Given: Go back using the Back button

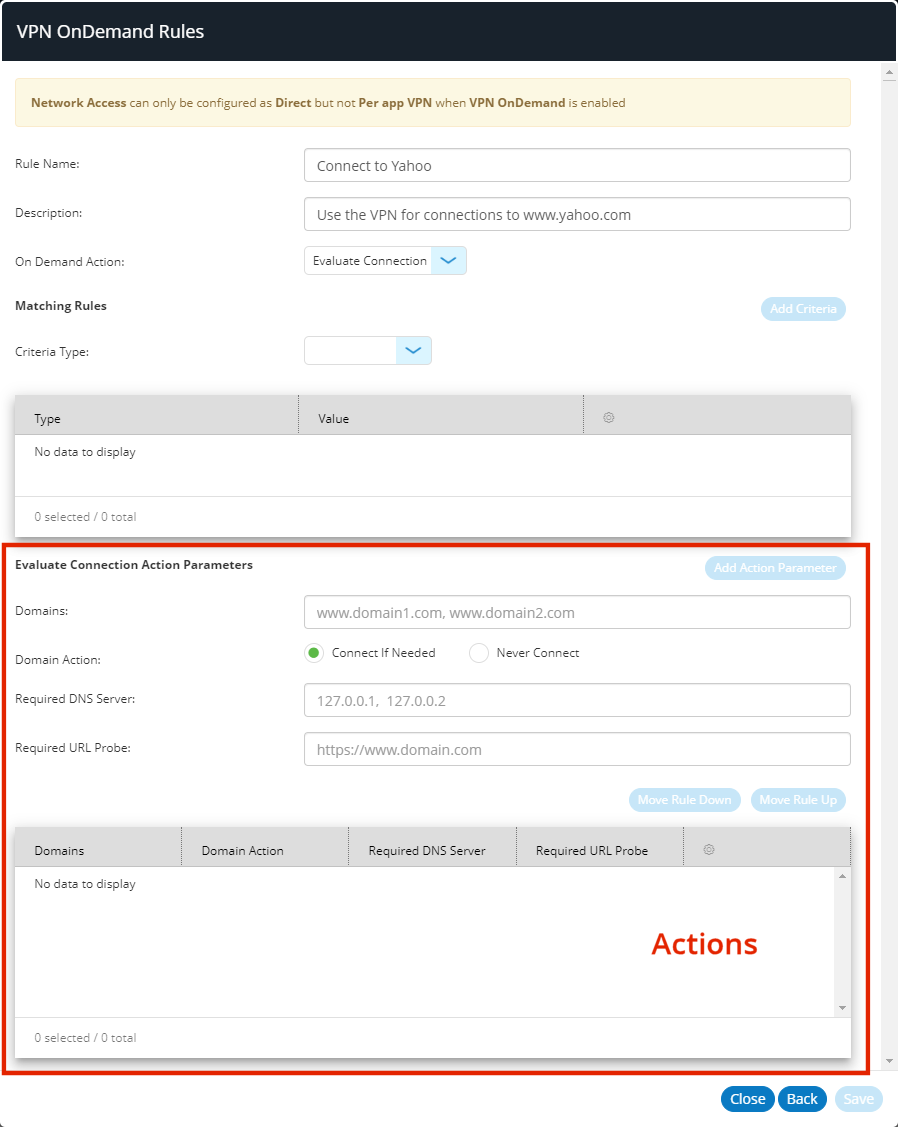Looking at the screenshot, I should click(x=802, y=1099).
